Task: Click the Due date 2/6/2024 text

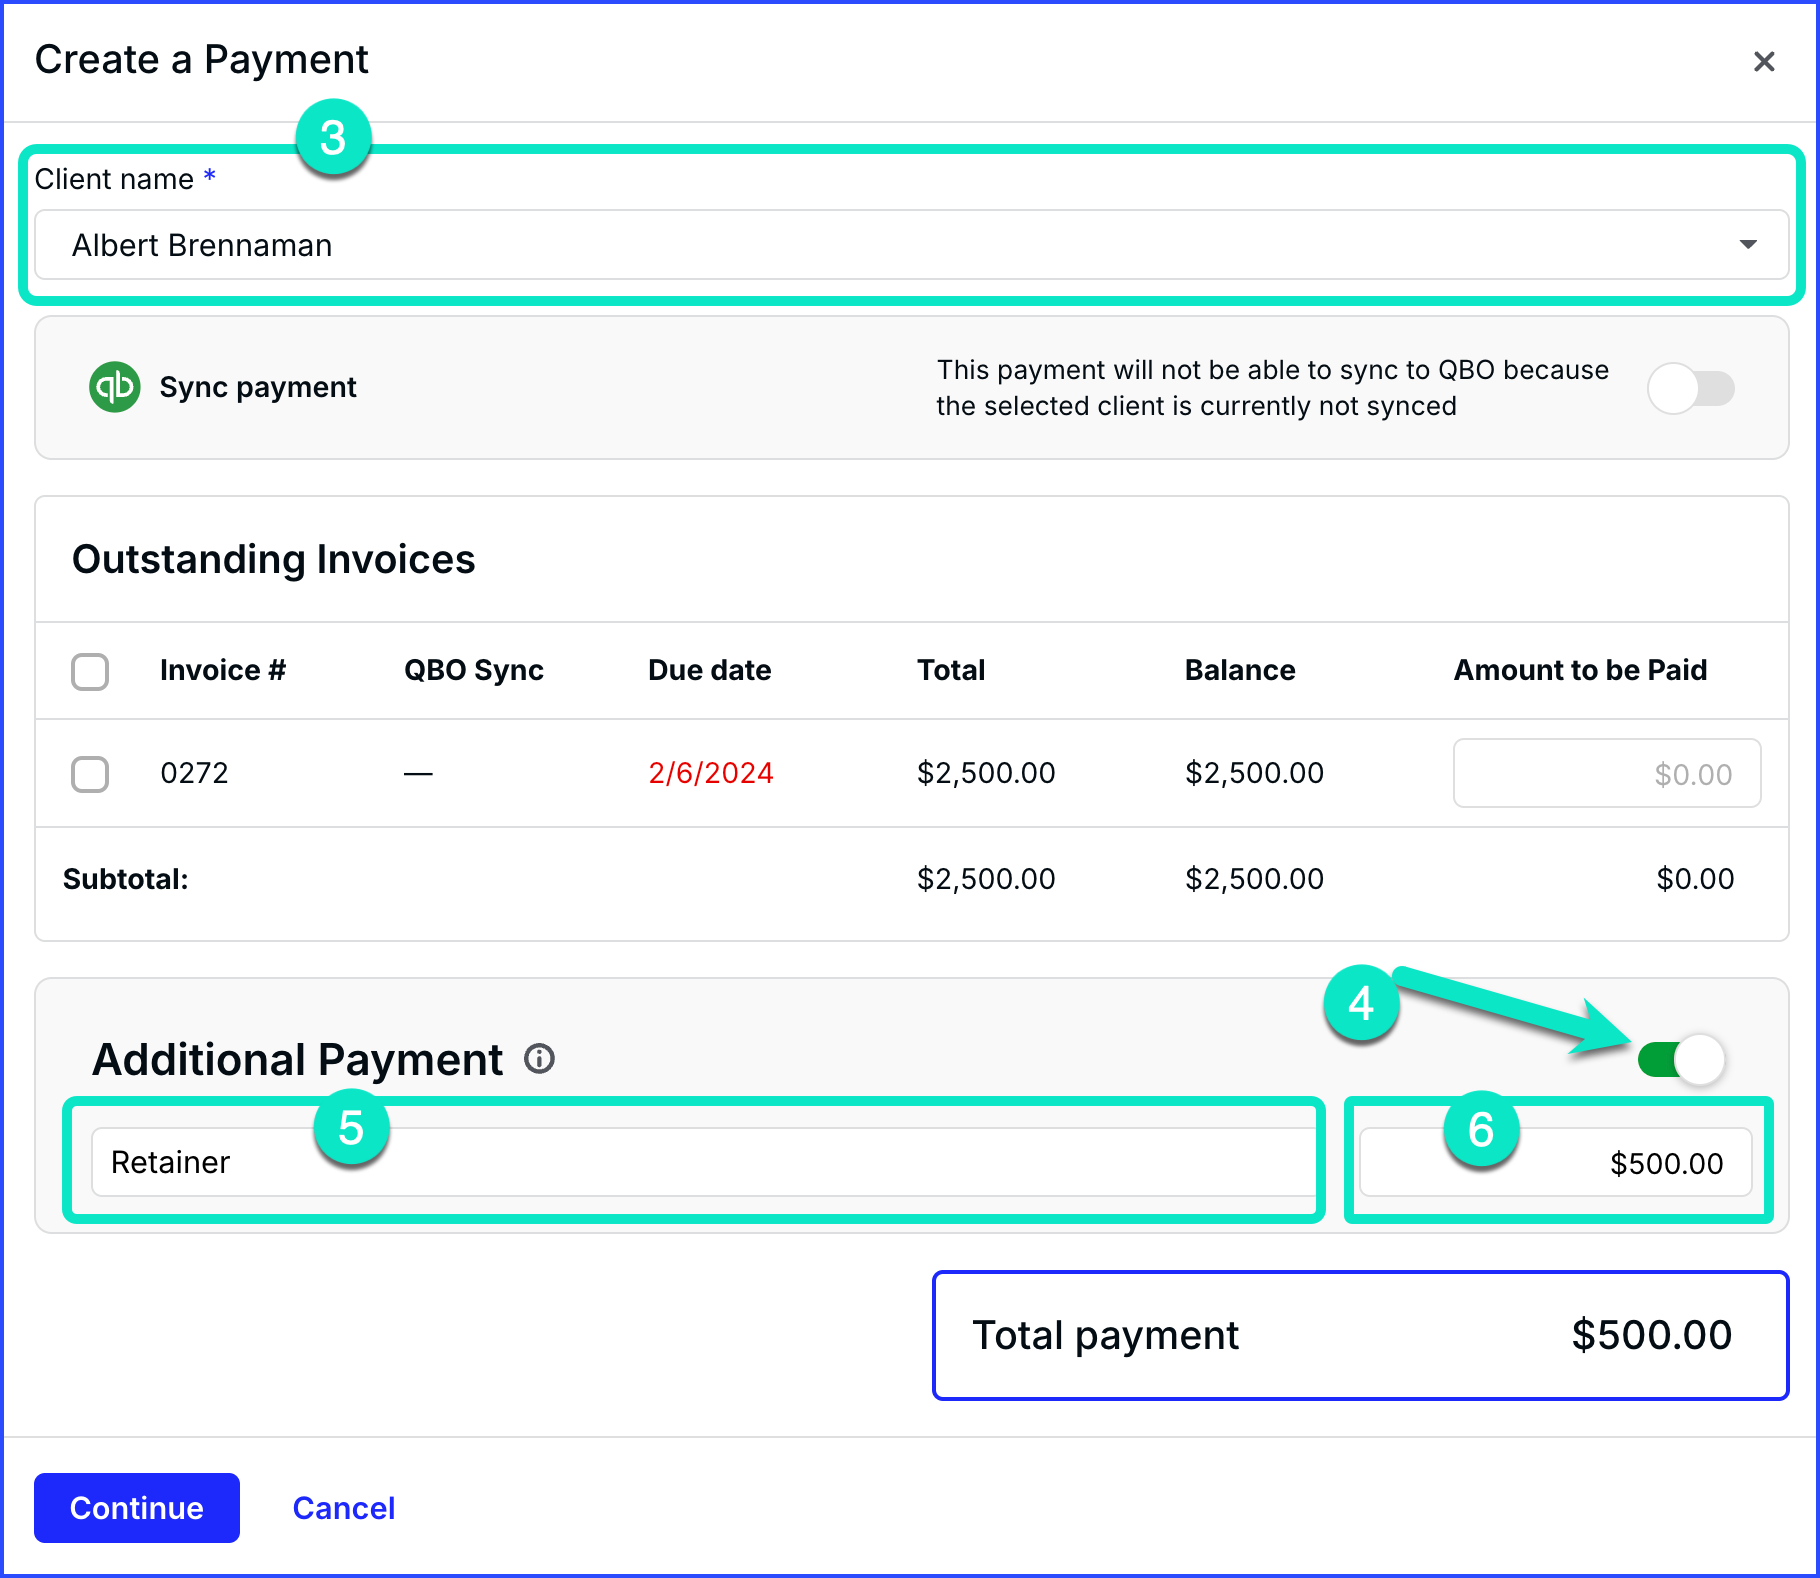Action: click(710, 773)
